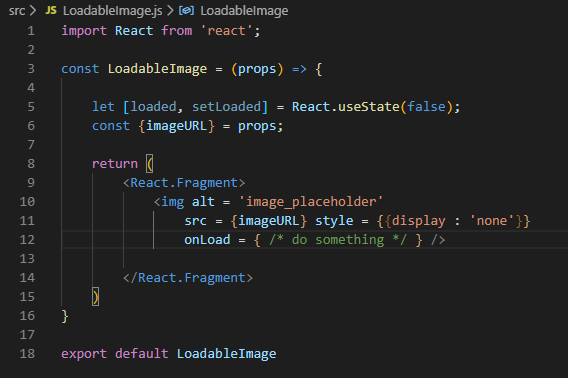Click 'LoadableImage' in the const declaration
568x378 pixels.
[x=158, y=69]
